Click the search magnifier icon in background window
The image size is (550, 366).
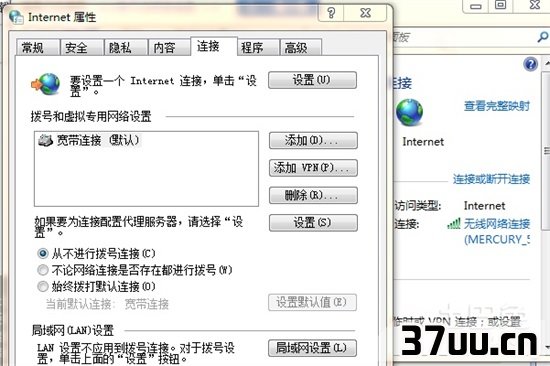pyautogui.click(x=543, y=36)
